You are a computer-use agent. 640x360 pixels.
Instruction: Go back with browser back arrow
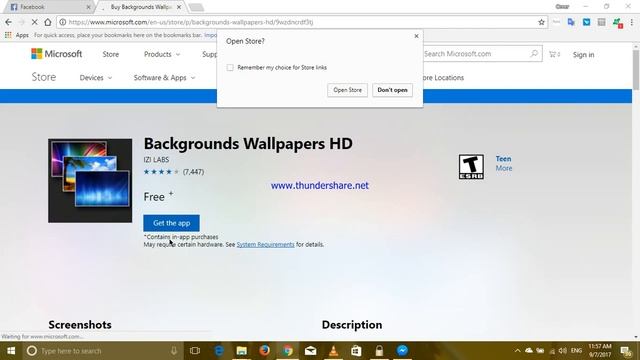pyautogui.click(x=8, y=22)
